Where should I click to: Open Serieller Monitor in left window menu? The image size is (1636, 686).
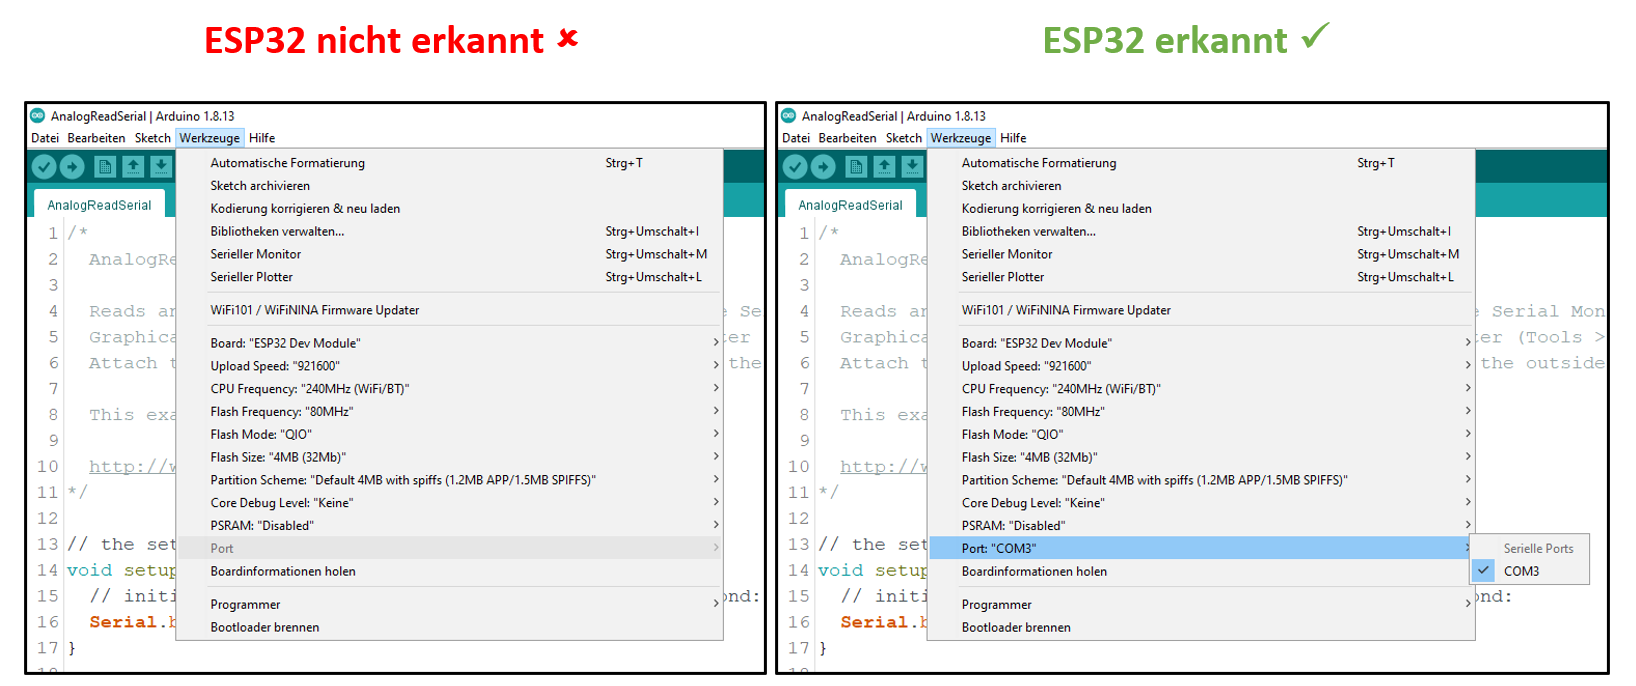256,254
